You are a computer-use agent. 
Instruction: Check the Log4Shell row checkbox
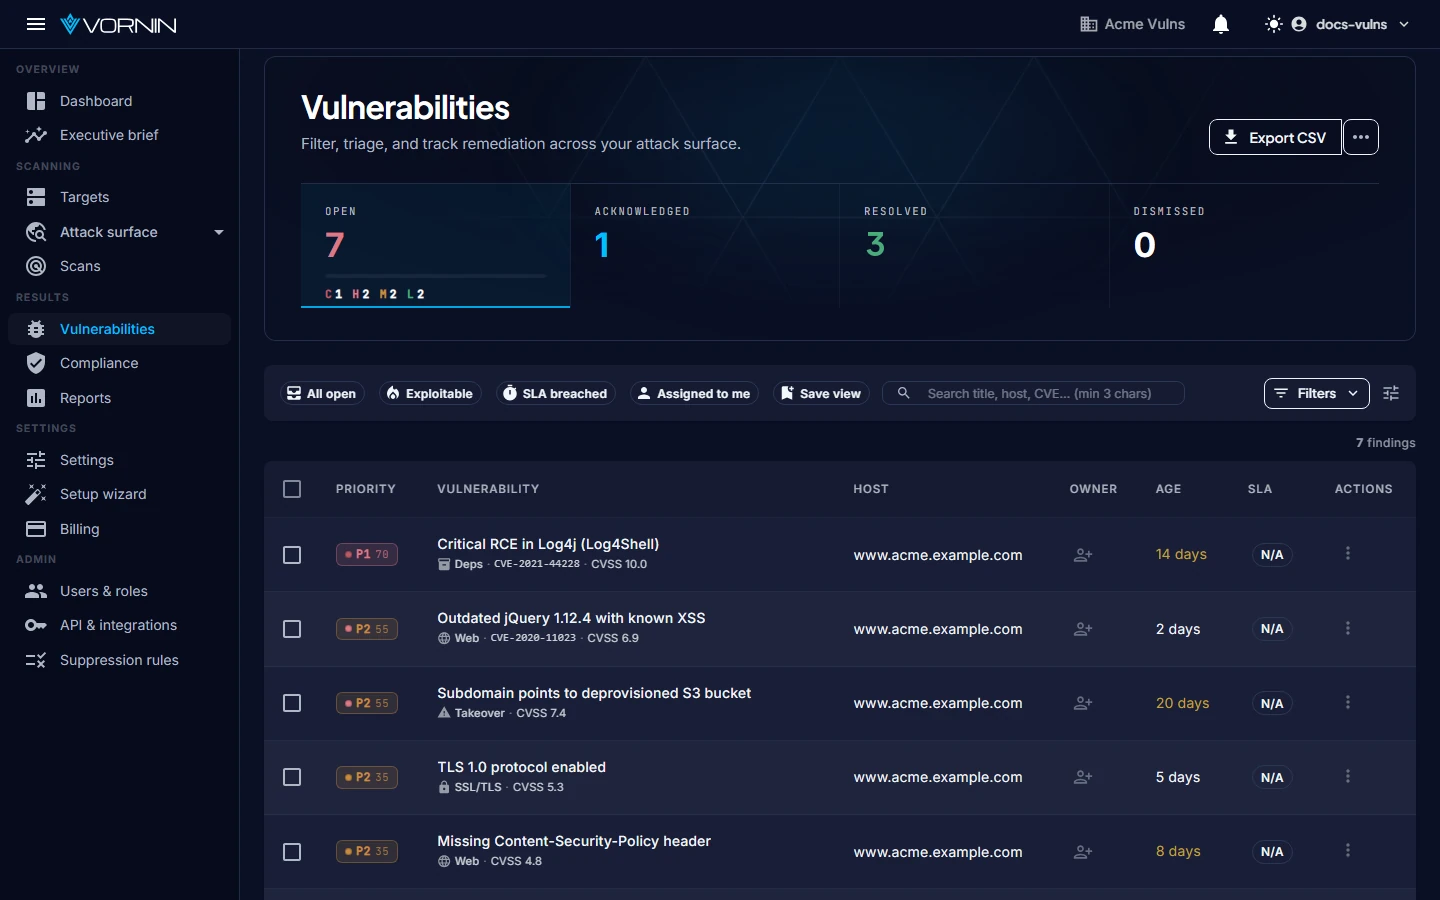pos(292,555)
